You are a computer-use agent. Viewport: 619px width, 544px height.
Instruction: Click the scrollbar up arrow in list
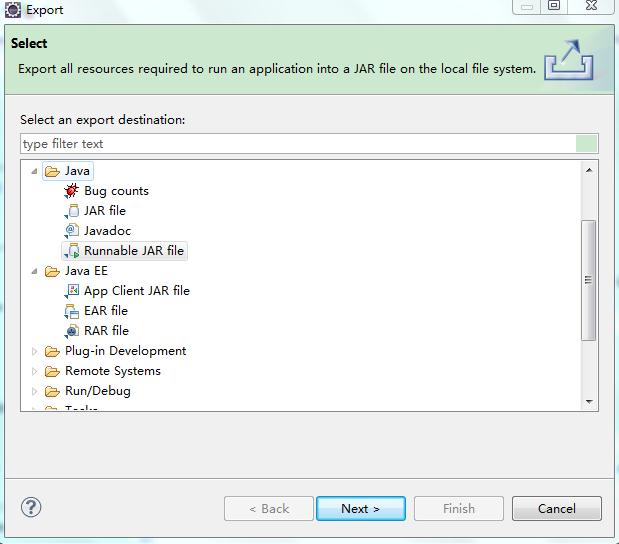click(x=589, y=170)
